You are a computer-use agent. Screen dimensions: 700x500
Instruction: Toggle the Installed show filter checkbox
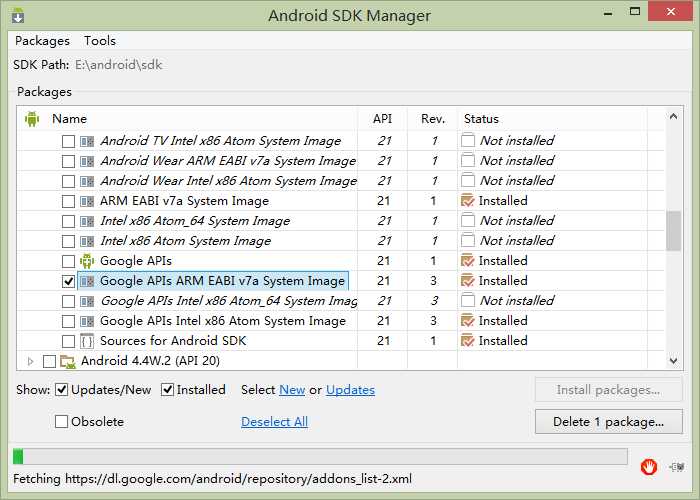(x=167, y=390)
